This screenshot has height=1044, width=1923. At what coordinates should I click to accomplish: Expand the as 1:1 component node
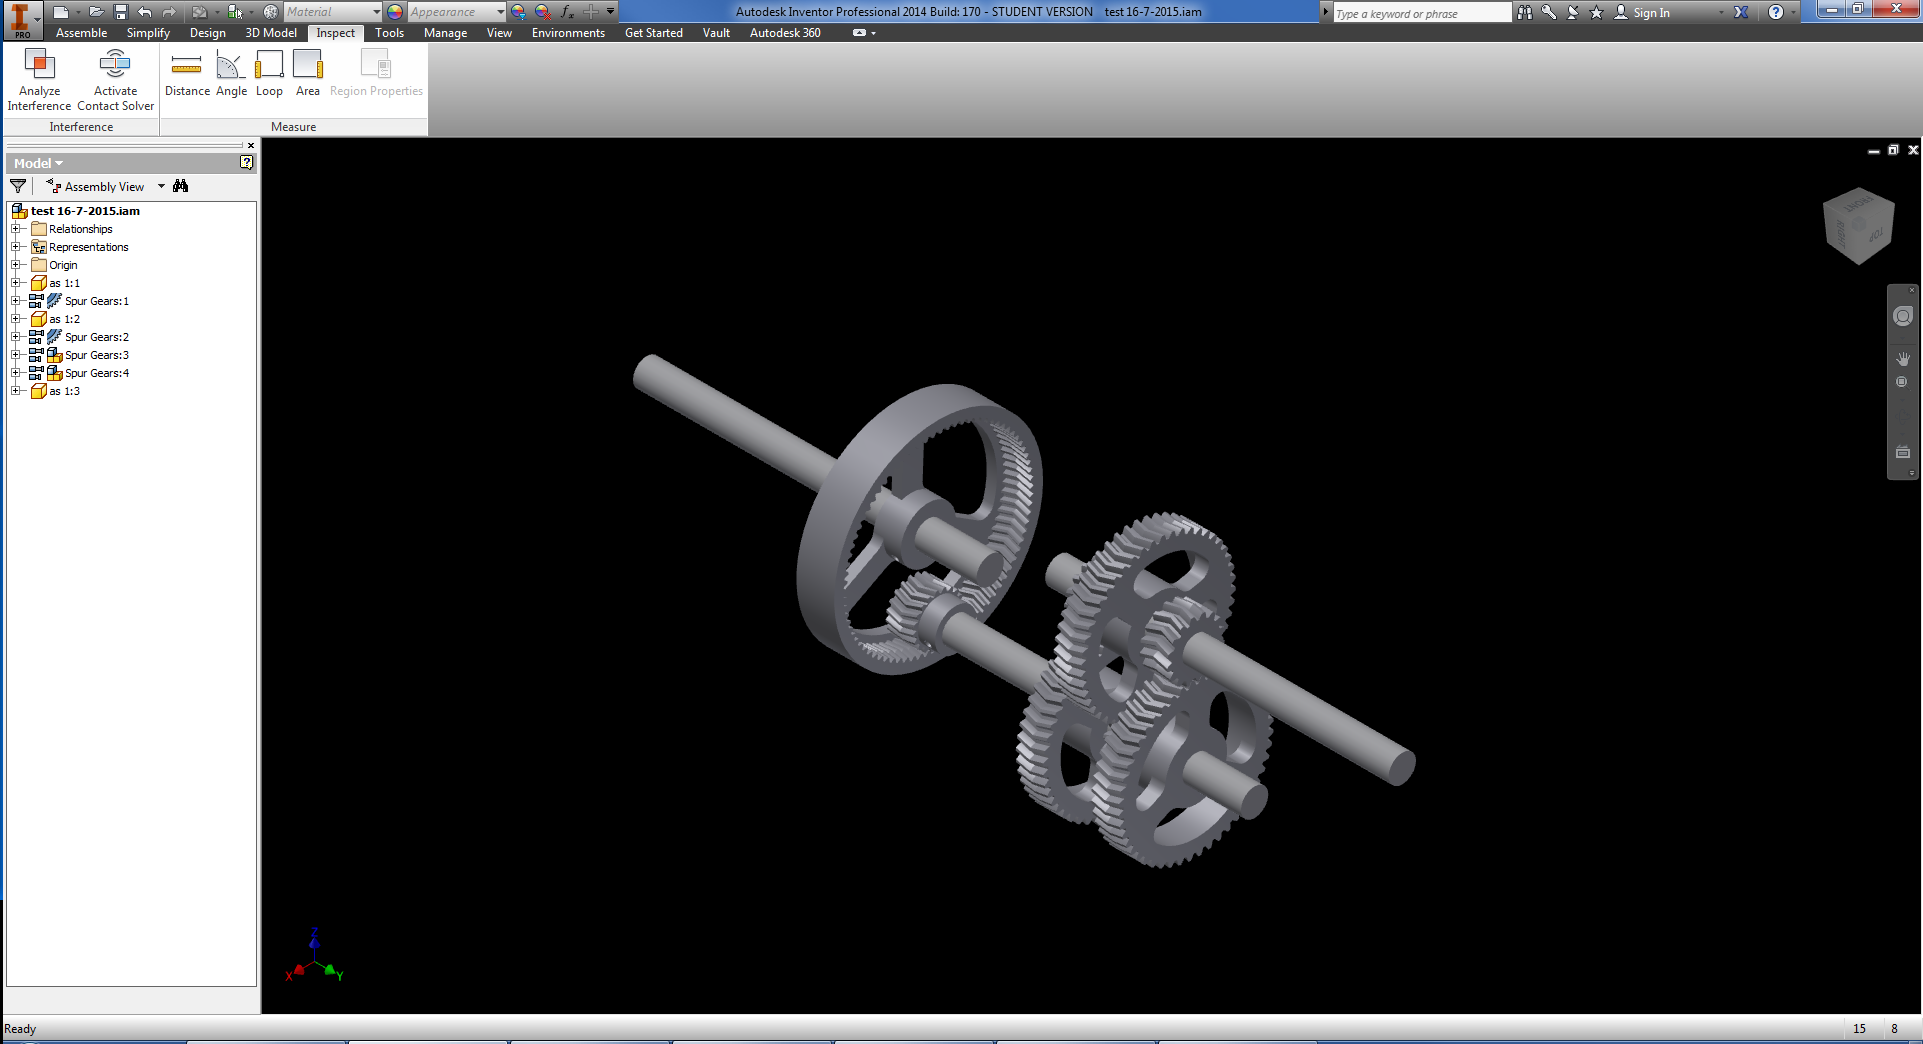click(x=16, y=283)
